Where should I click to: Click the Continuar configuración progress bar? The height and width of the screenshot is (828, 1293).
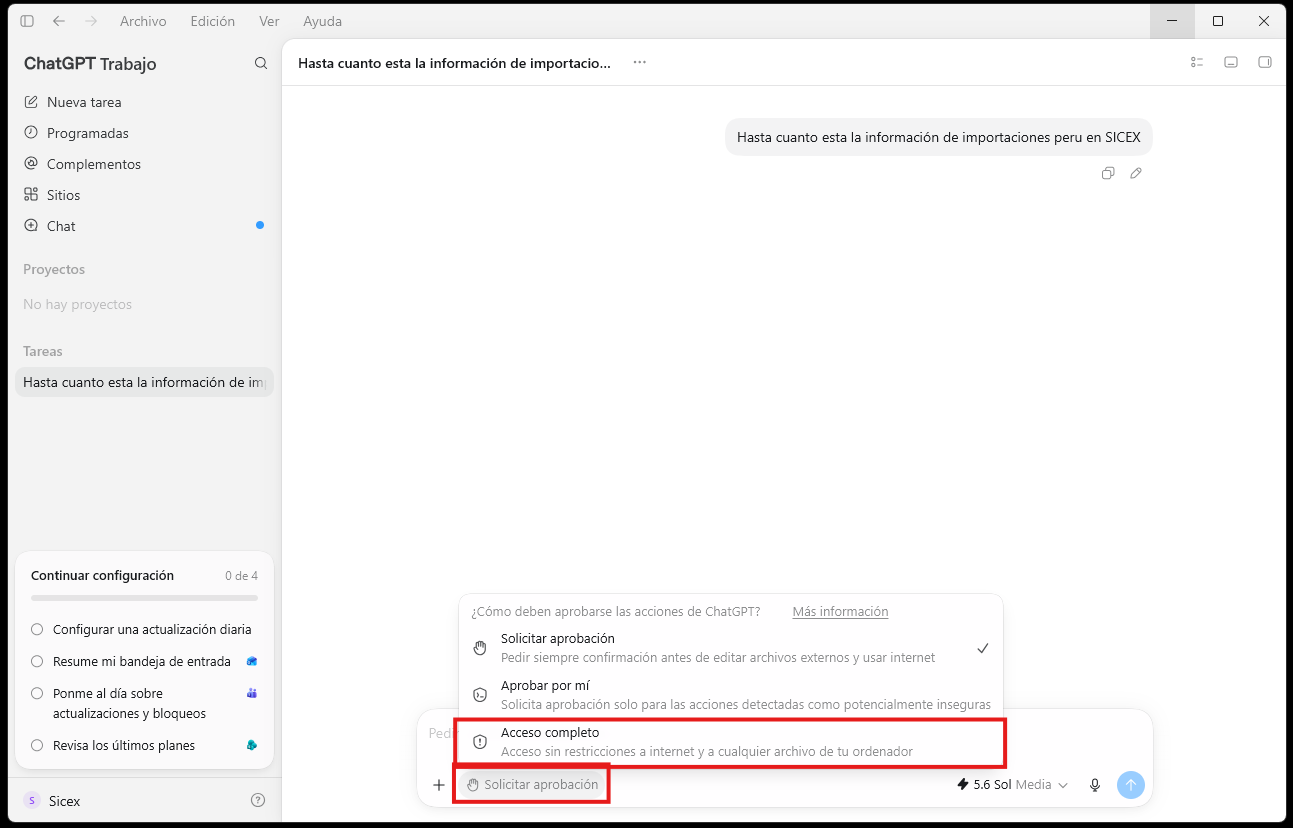pos(144,598)
